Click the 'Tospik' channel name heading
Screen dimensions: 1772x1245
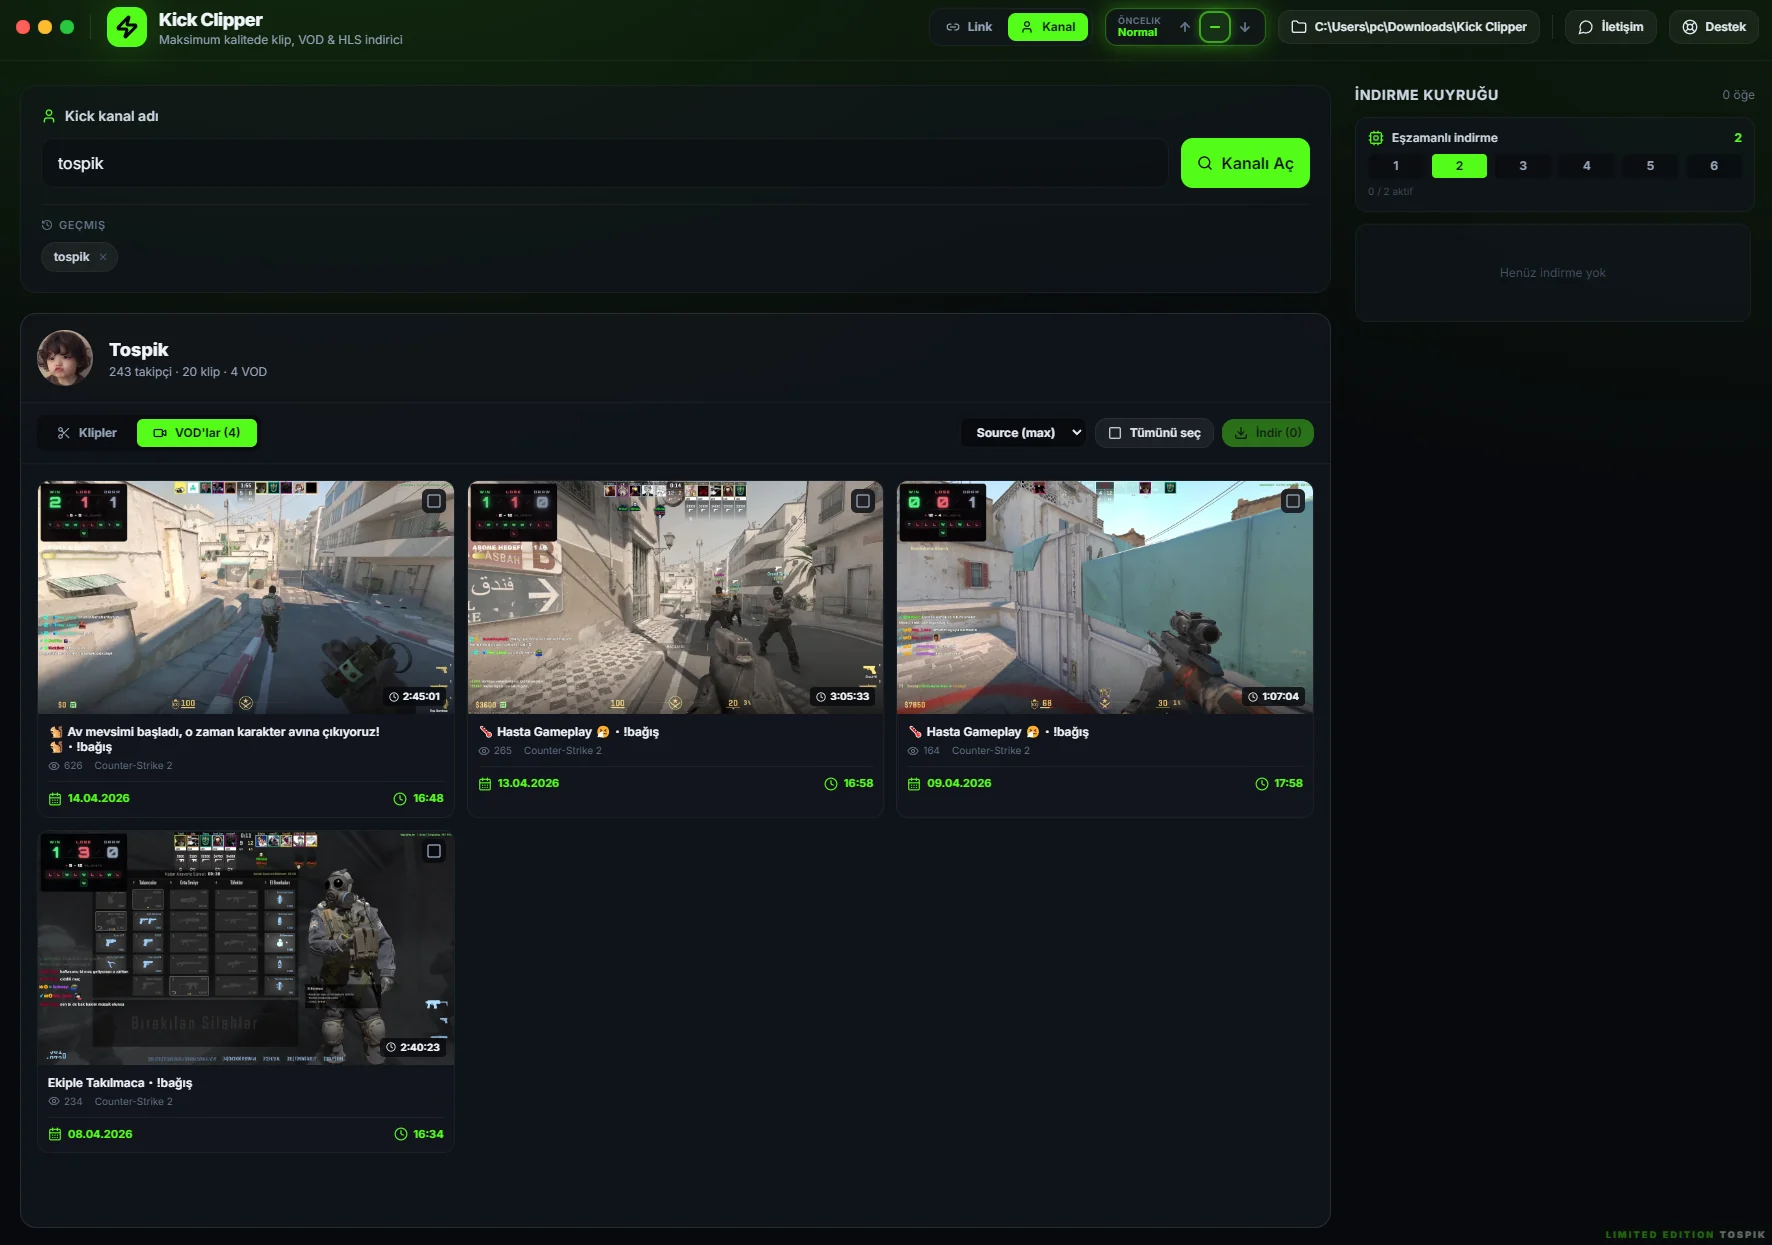tap(139, 350)
